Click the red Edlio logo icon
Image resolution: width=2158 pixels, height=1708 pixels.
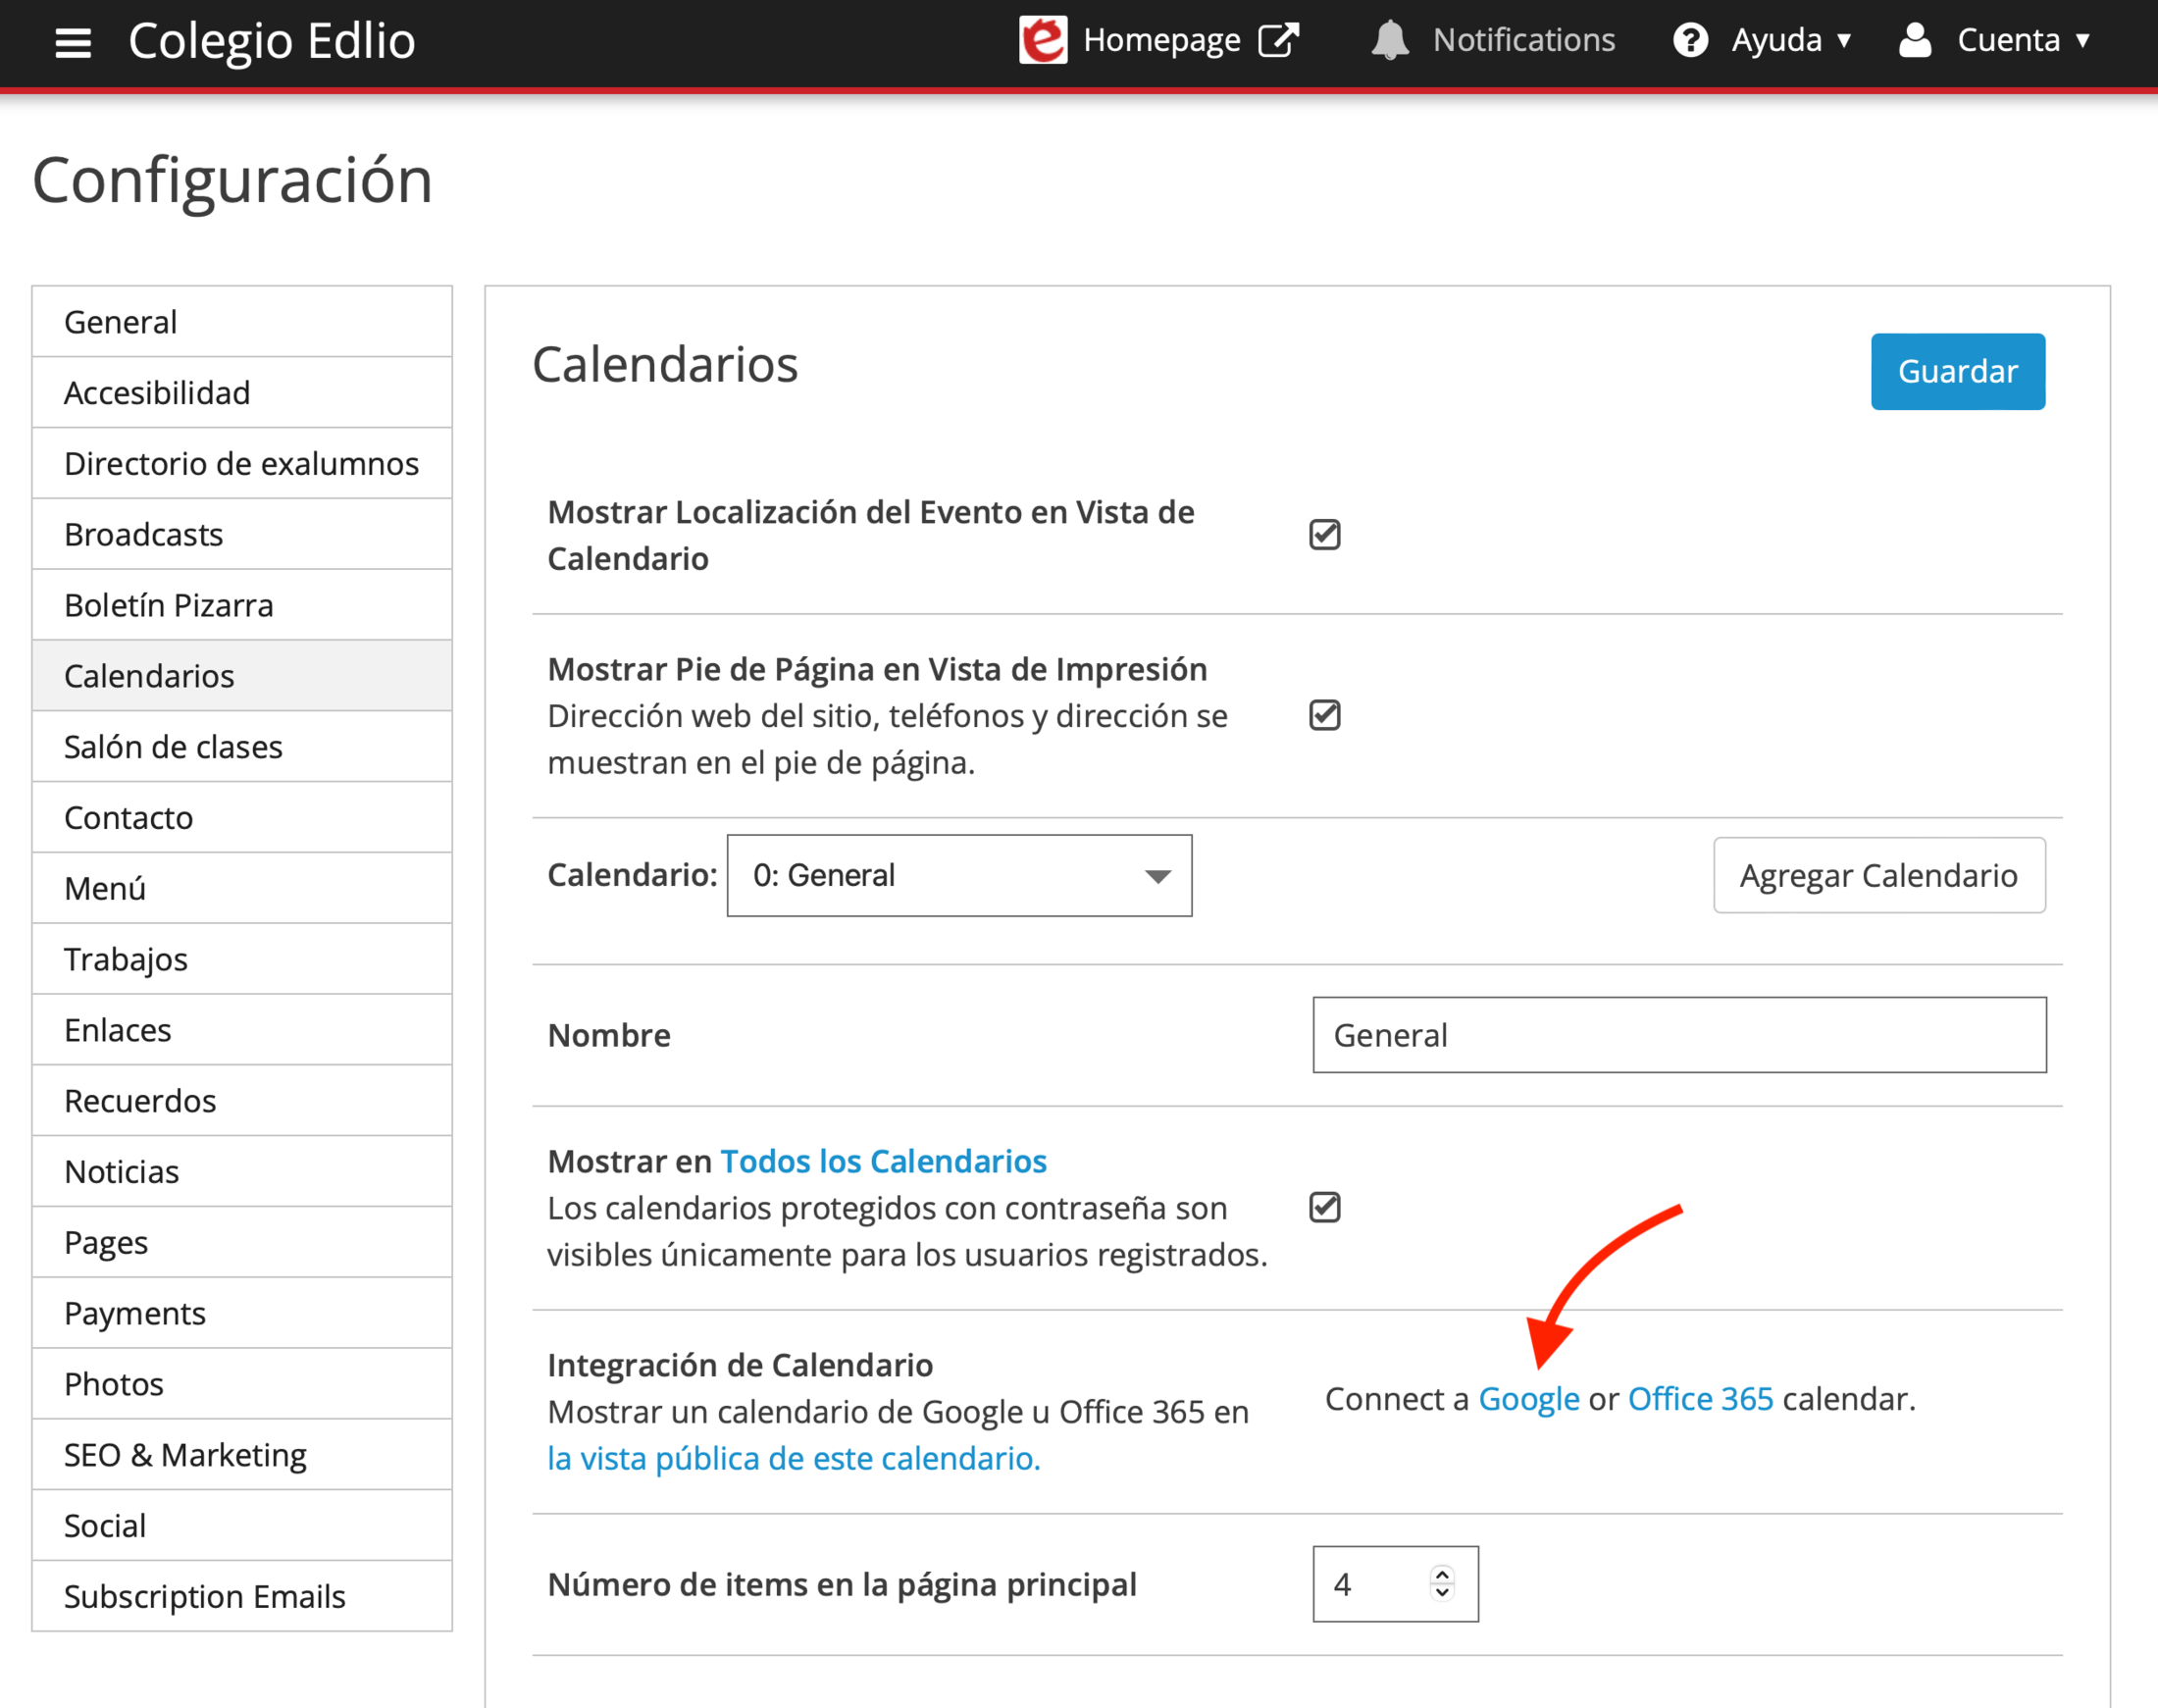coord(1042,40)
